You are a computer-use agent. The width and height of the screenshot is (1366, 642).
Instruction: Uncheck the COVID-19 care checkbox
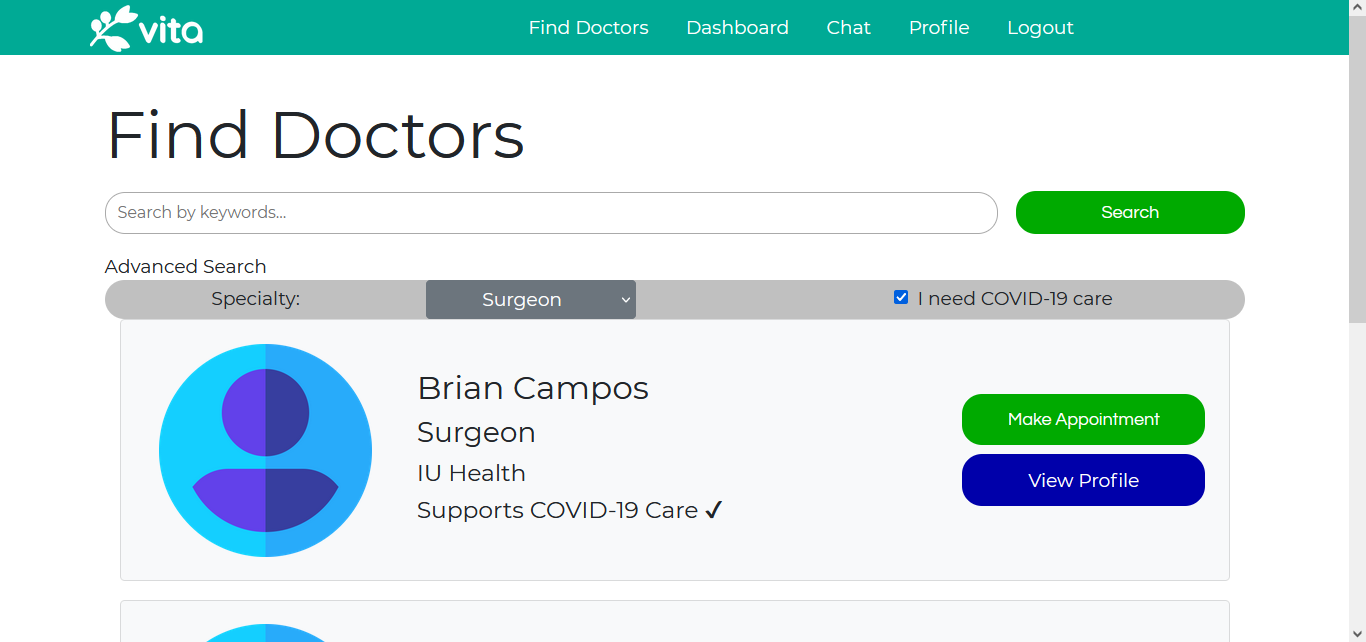tap(901, 297)
